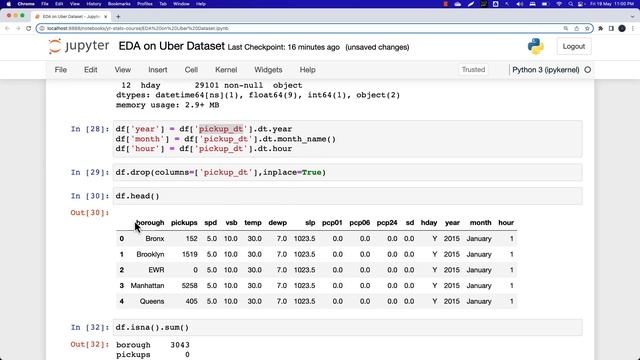Expand the tab search chevron
This screenshot has height=360, width=640.
click(x=633, y=17)
